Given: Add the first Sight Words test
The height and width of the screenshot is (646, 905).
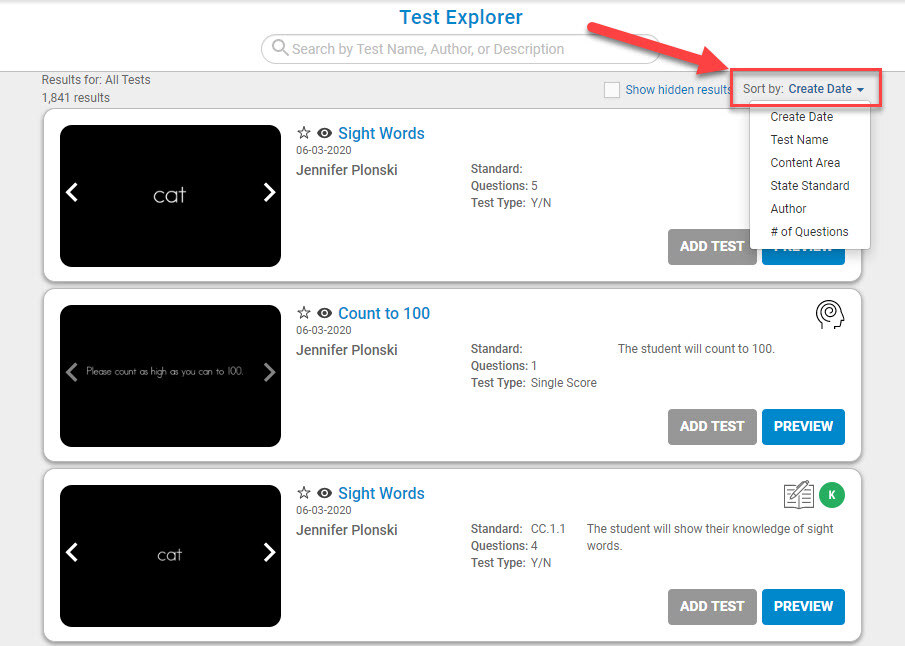Looking at the screenshot, I should (712, 247).
